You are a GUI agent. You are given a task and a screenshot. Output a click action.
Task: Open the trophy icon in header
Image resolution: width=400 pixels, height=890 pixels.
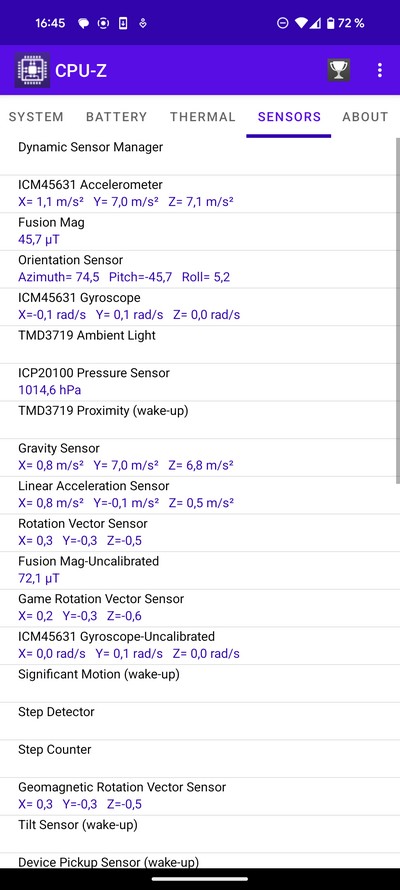tap(339, 70)
